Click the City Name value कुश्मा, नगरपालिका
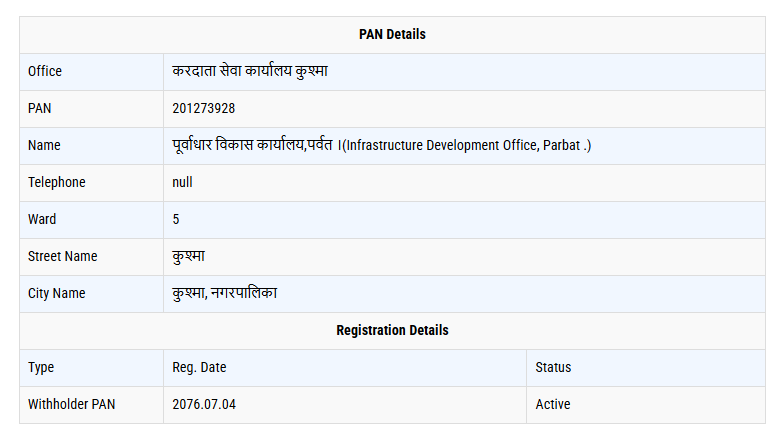 [x=225, y=293]
